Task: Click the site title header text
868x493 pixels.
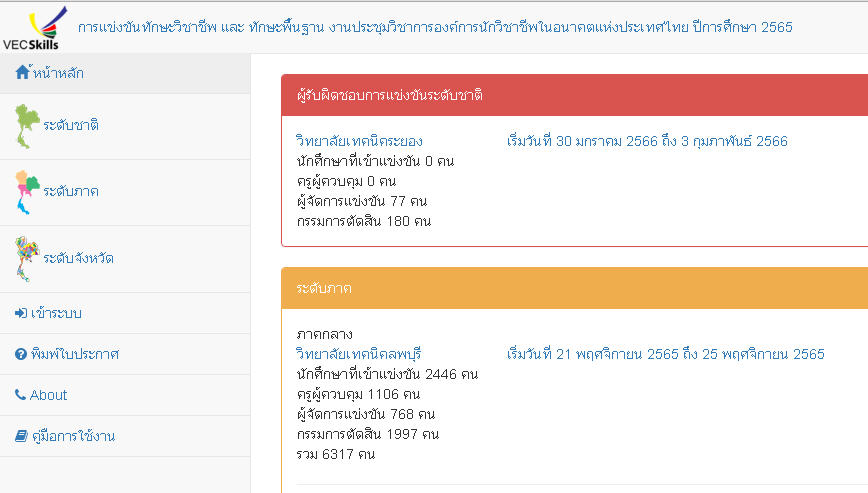Action: 435,27
